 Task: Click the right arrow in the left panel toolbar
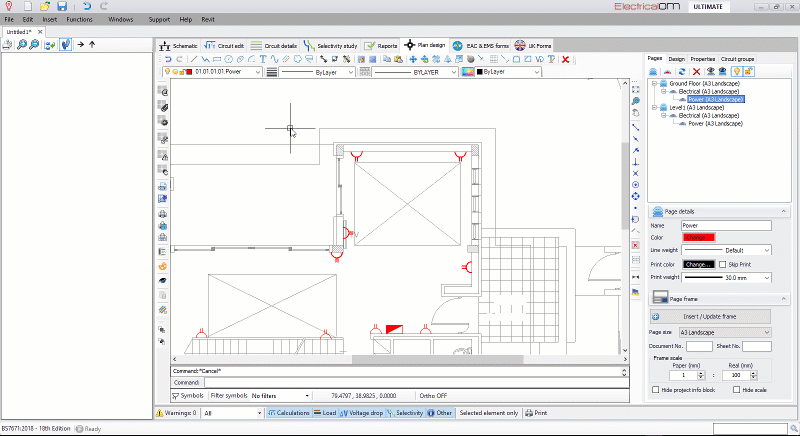coord(80,45)
